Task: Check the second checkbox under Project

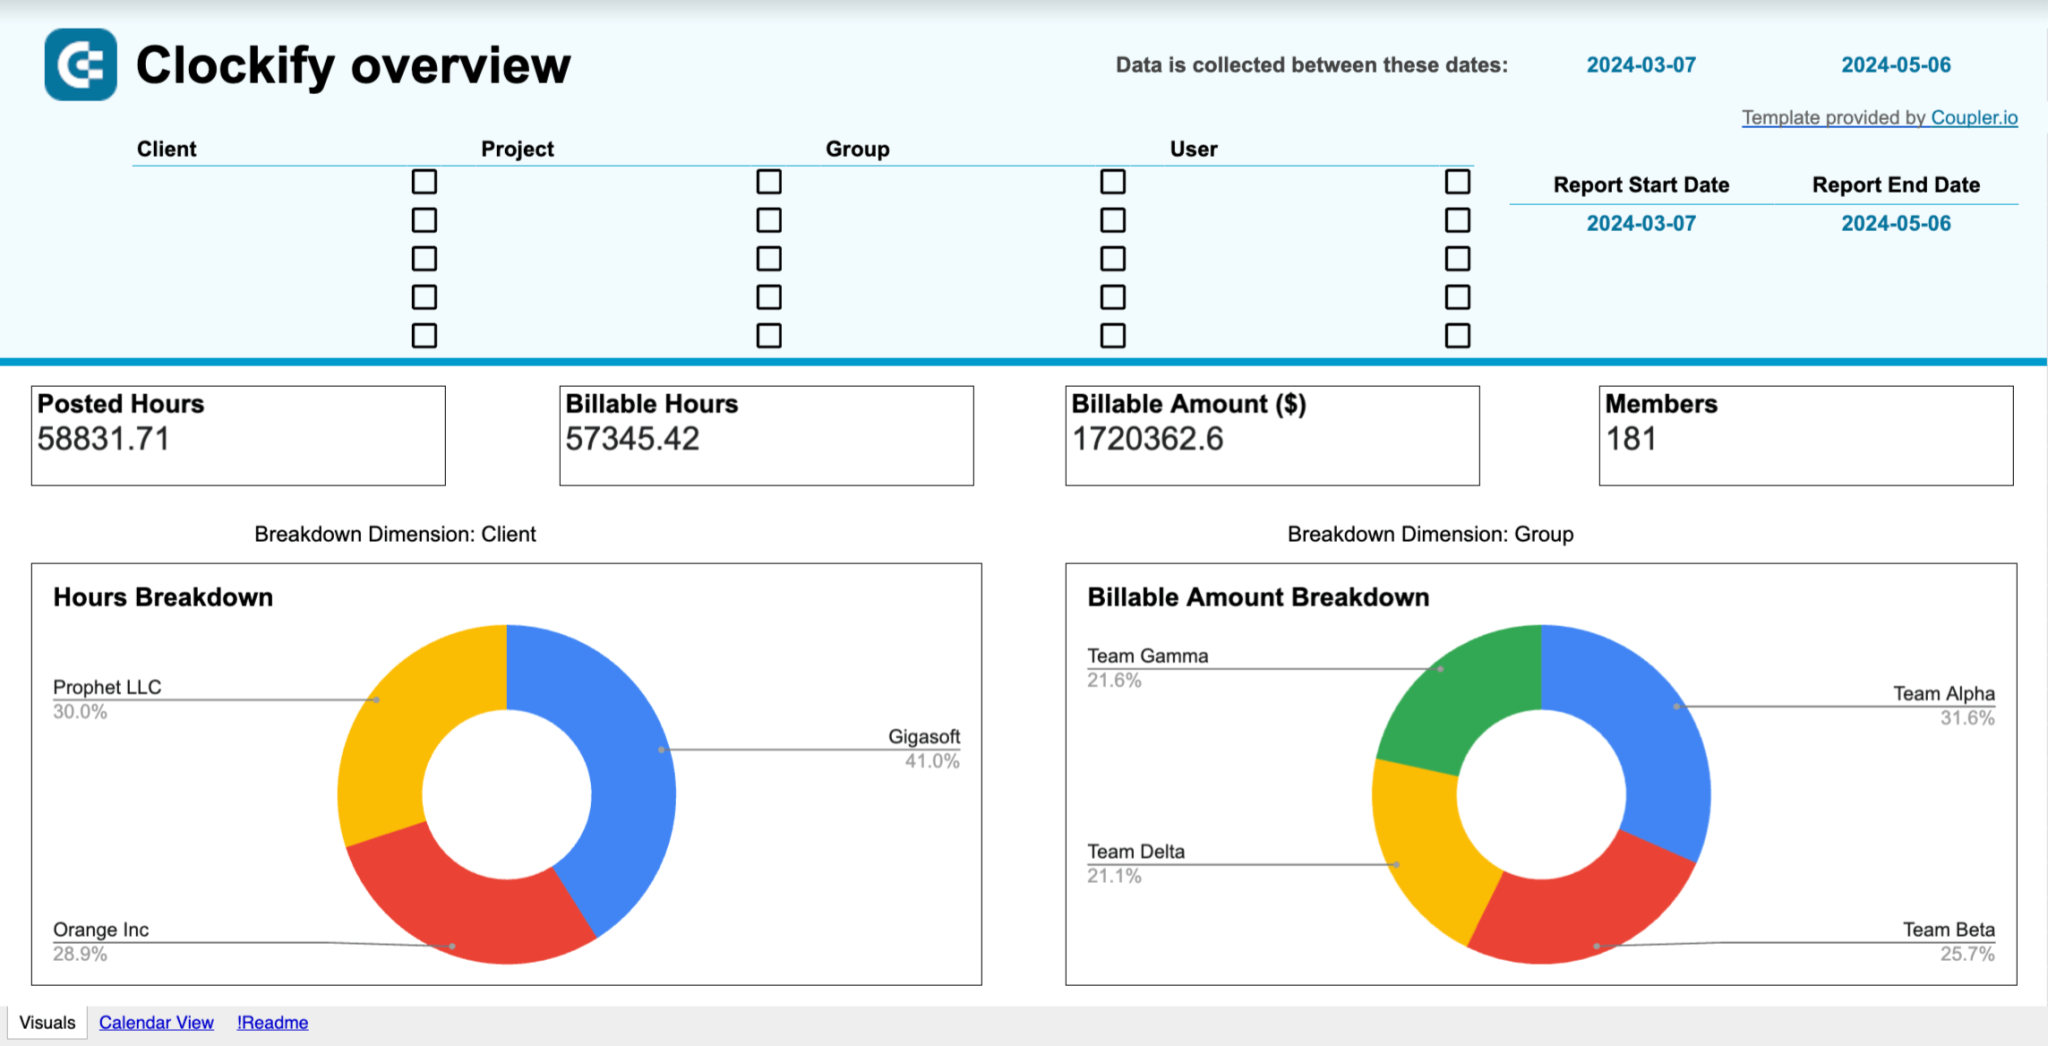Action: pyautogui.click(x=768, y=220)
